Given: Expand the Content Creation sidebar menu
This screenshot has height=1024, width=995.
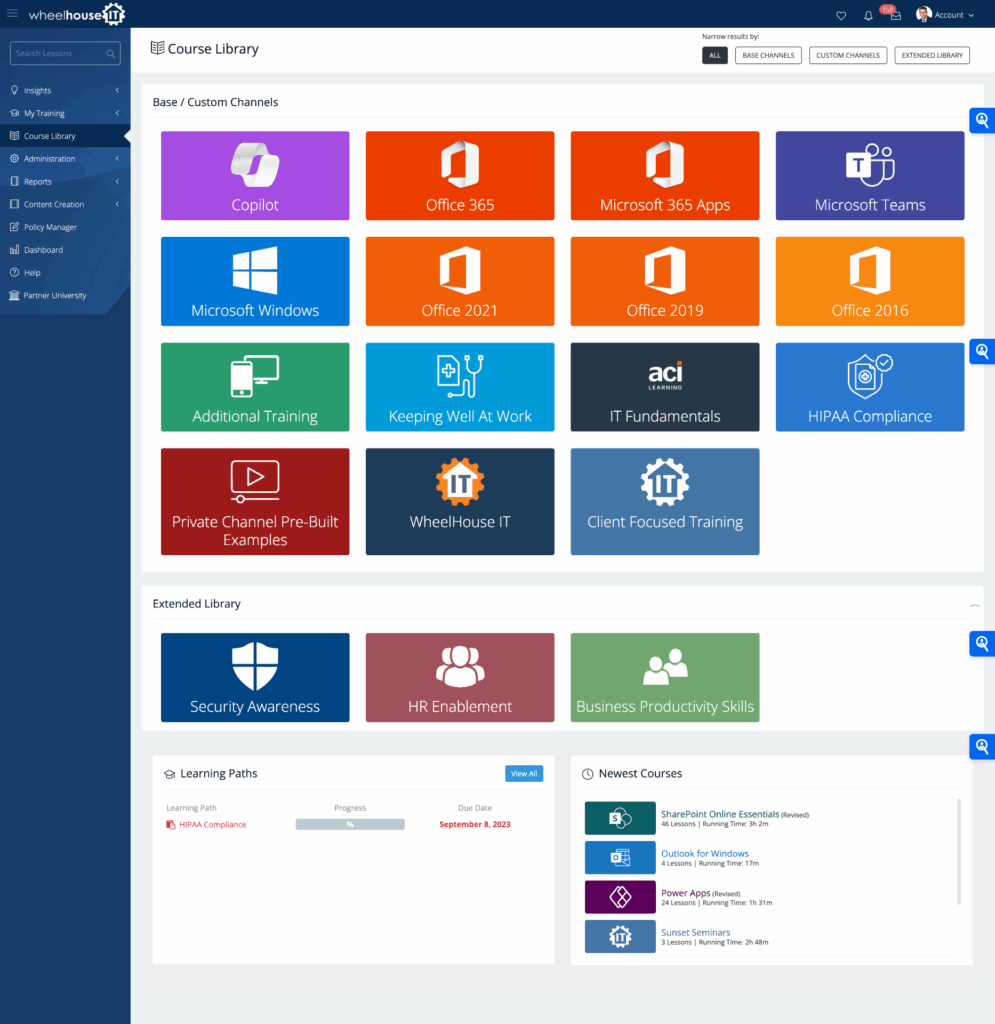Looking at the screenshot, I should click(65, 204).
